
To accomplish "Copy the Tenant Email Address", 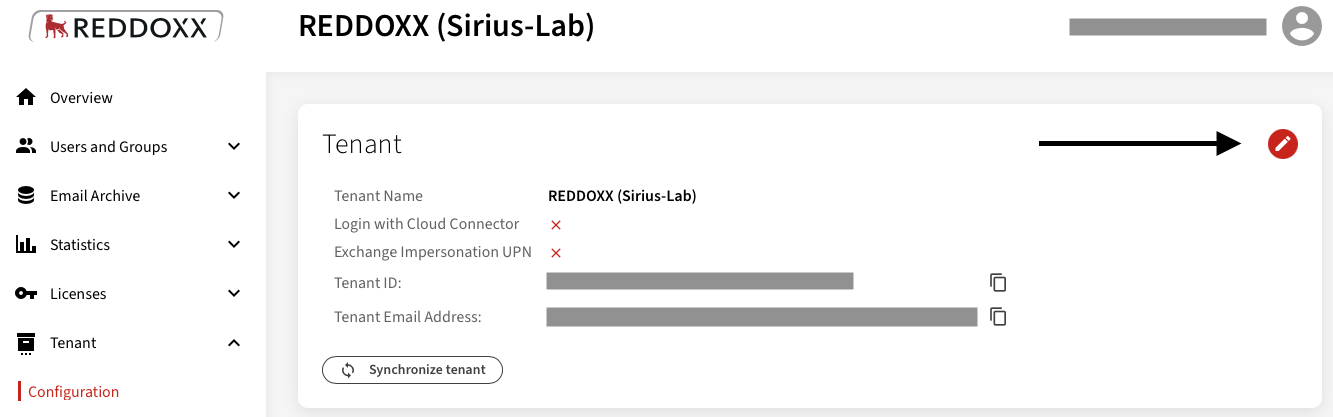I will 997,316.
